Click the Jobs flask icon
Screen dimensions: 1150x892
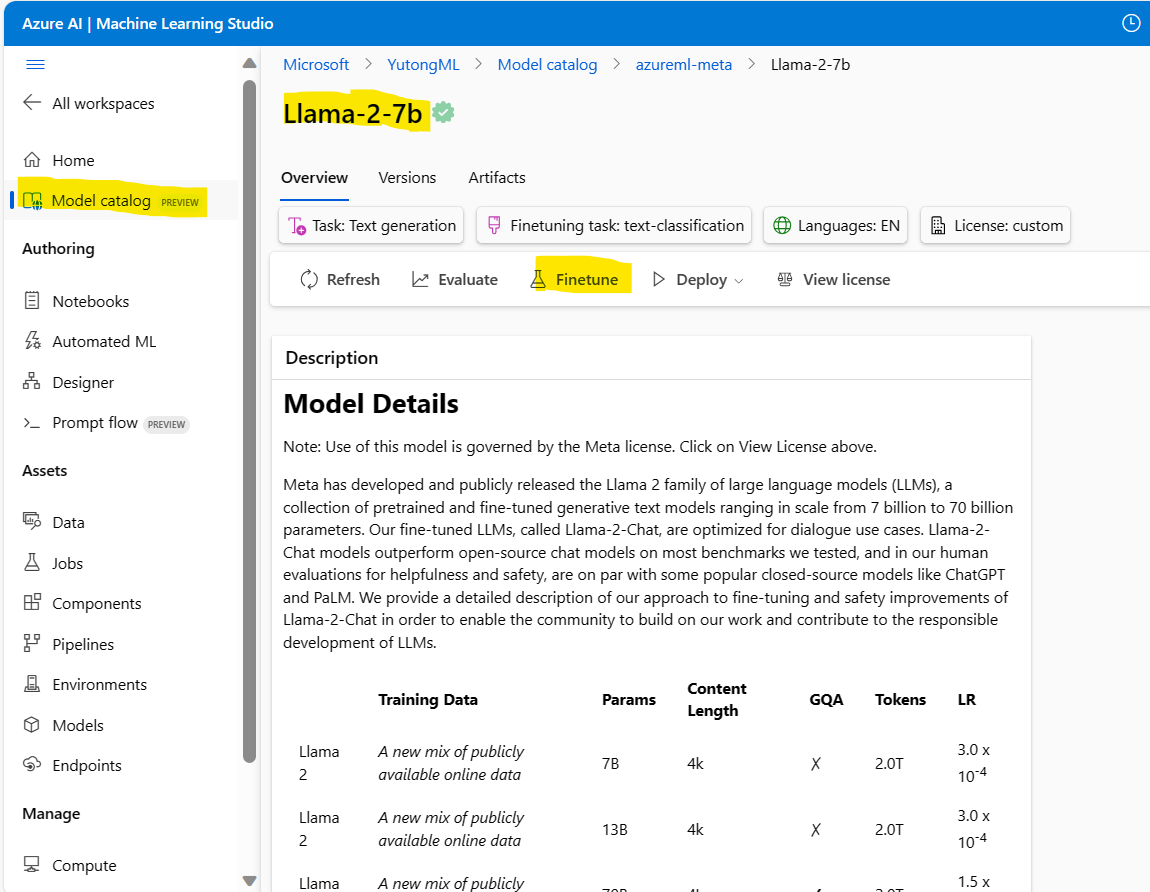click(32, 563)
